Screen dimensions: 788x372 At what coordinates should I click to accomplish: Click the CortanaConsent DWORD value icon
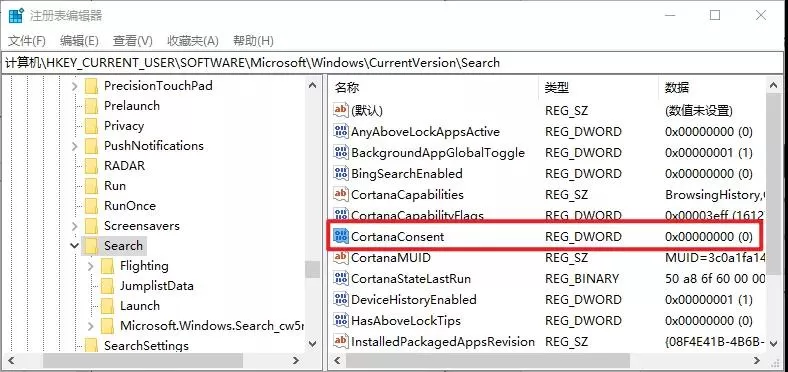click(x=341, y=236)
